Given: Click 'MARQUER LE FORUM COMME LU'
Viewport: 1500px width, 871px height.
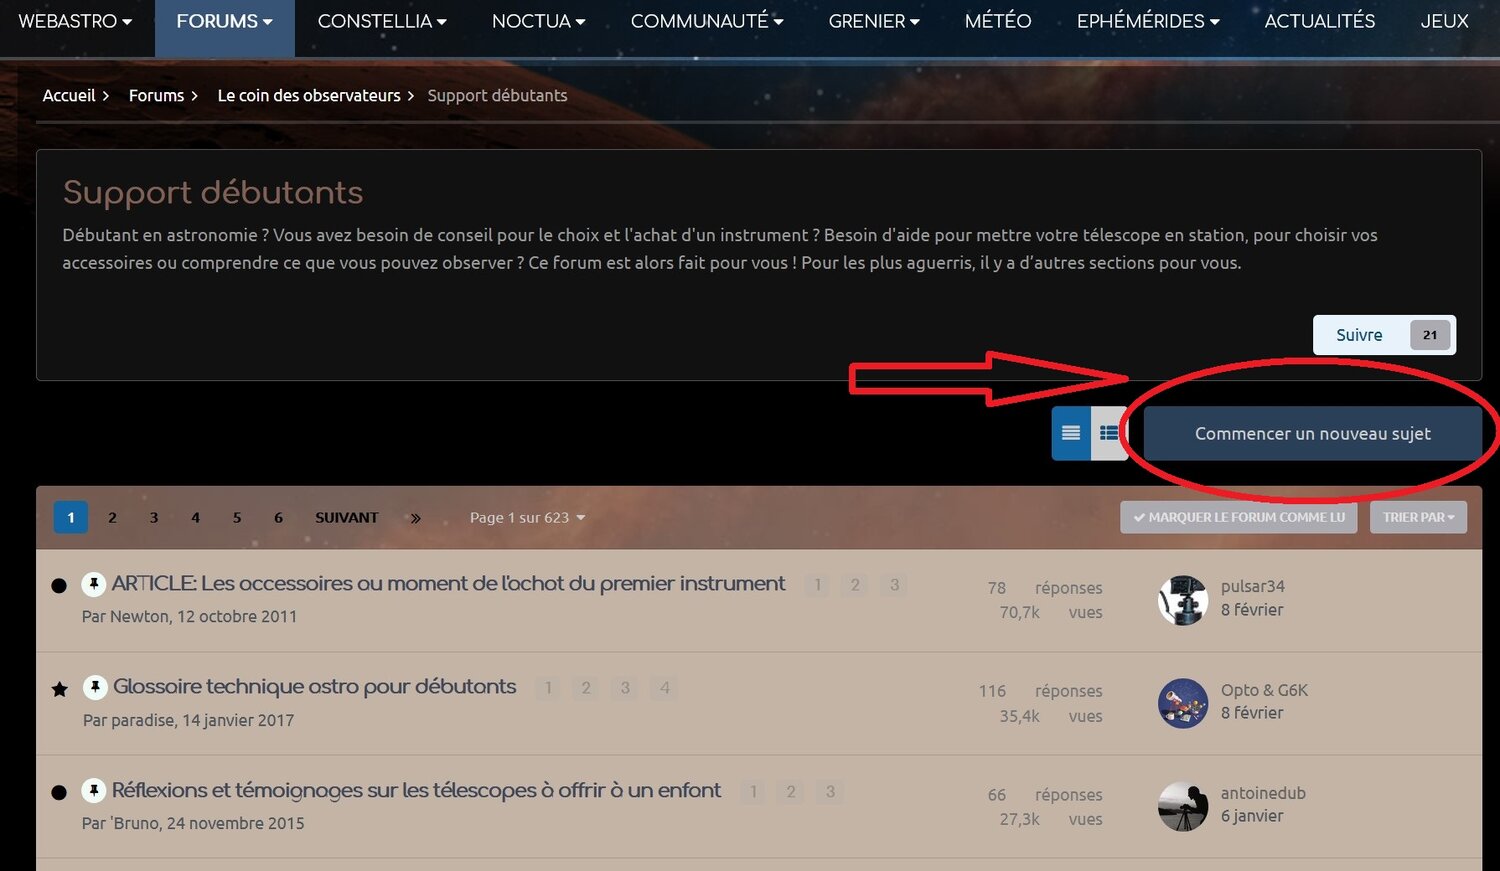Looking at the screenshot, I should pos(1238,517).
